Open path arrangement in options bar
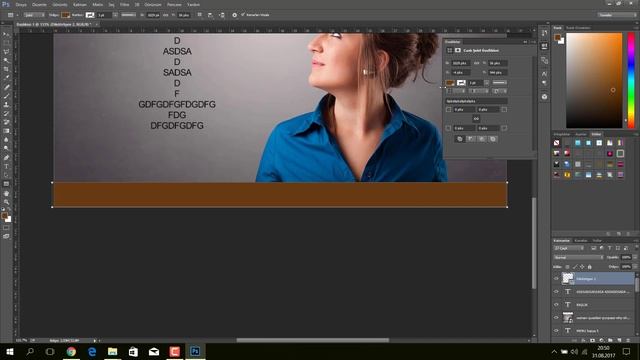 click(222, 15)
